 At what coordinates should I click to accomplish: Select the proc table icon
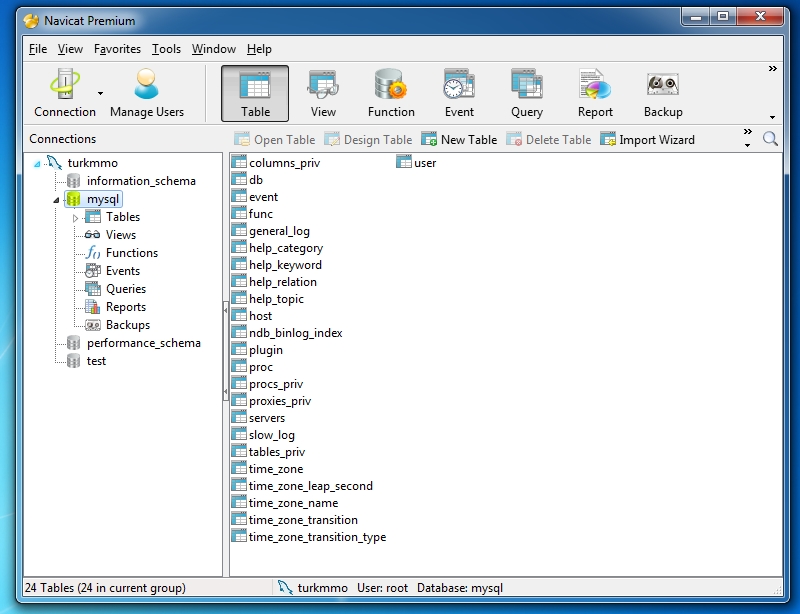tap(239, 366)
